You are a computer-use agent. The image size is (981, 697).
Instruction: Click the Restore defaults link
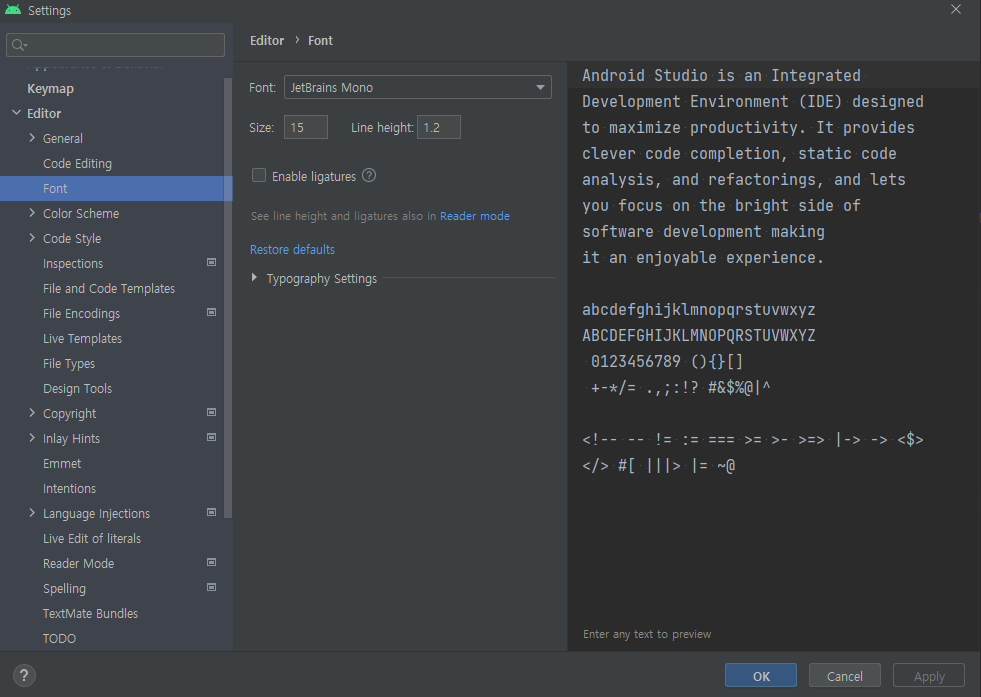tap(292, 250)
